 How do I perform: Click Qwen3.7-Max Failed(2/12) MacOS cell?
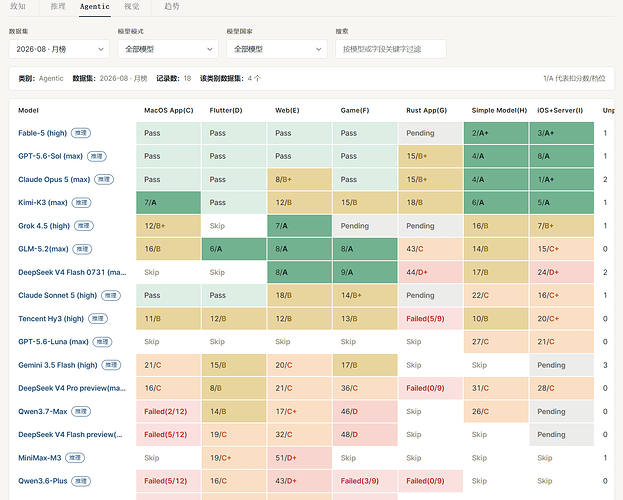point(168,411)
